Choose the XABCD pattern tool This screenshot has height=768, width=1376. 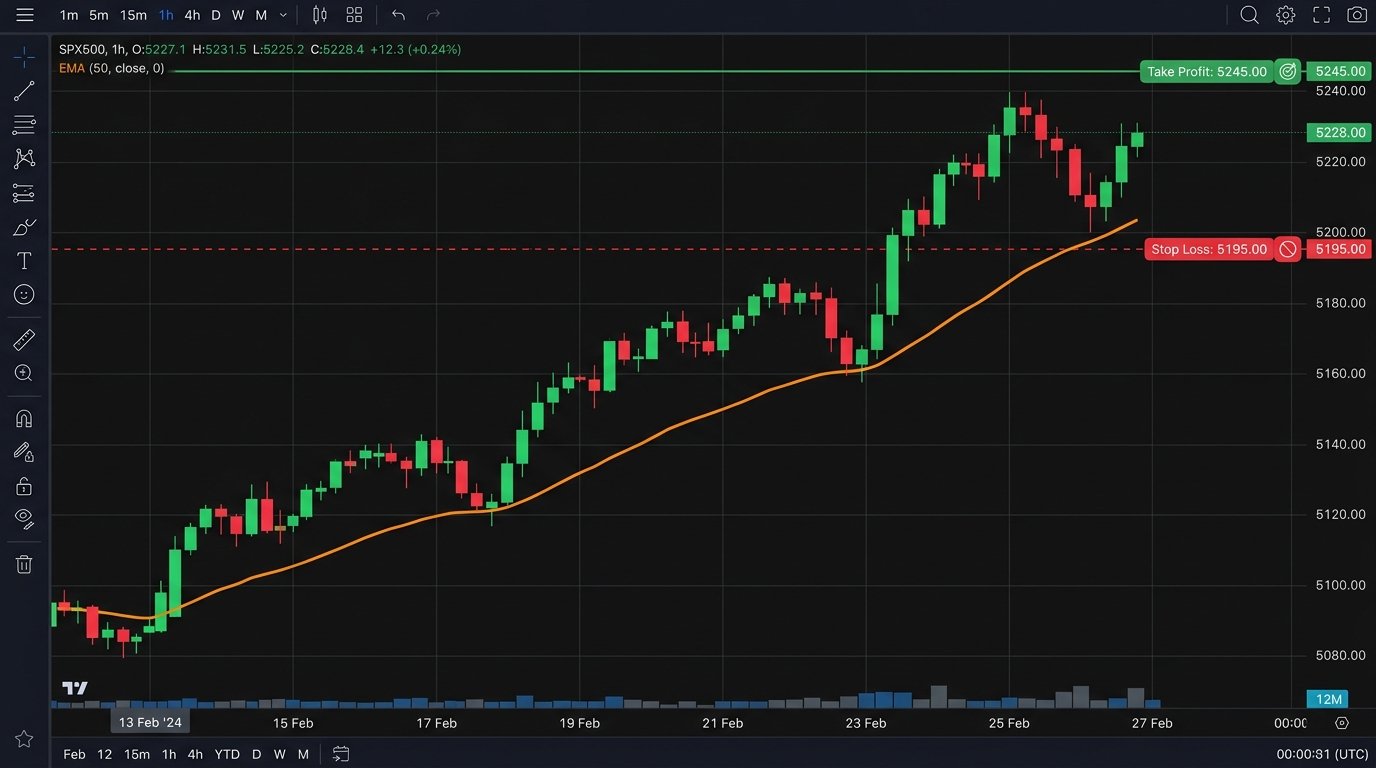click(x=24, y=159)
